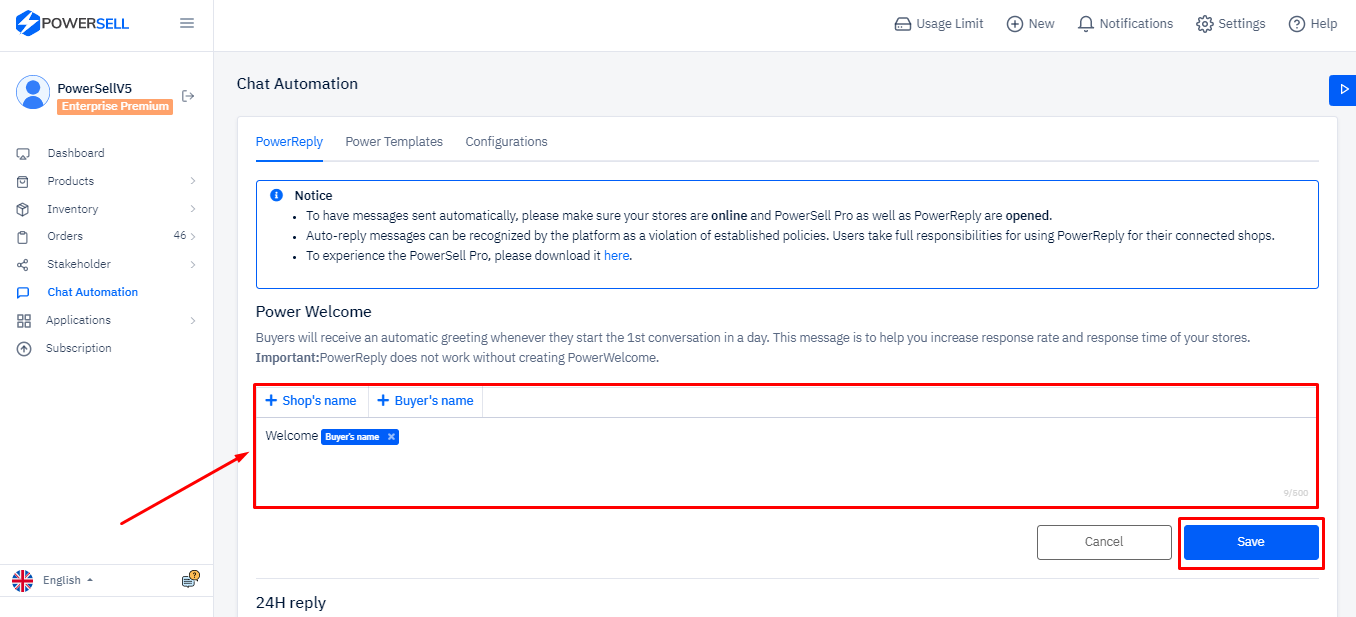Follow the 'here' download link
The width and height of the screenshot is (1356, 617).
[x=617, y=256]
